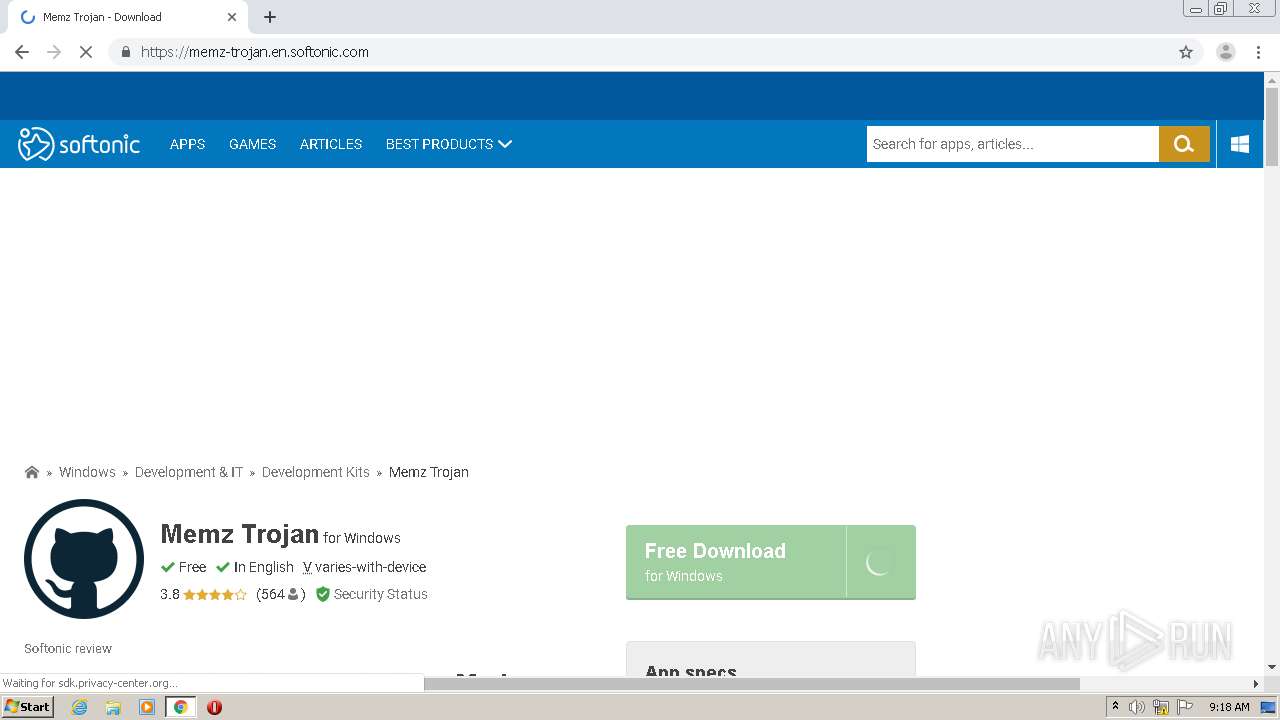Stop loading the page with X button

86,52
